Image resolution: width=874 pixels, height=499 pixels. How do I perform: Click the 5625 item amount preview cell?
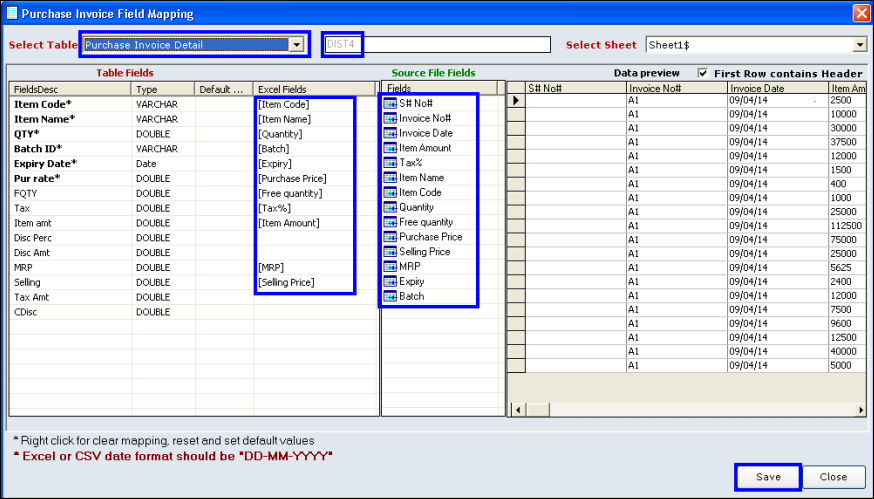(x=847, y=268)
